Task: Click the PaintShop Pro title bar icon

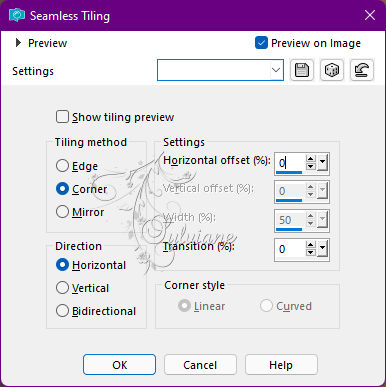Action: (x=17, y=16)
